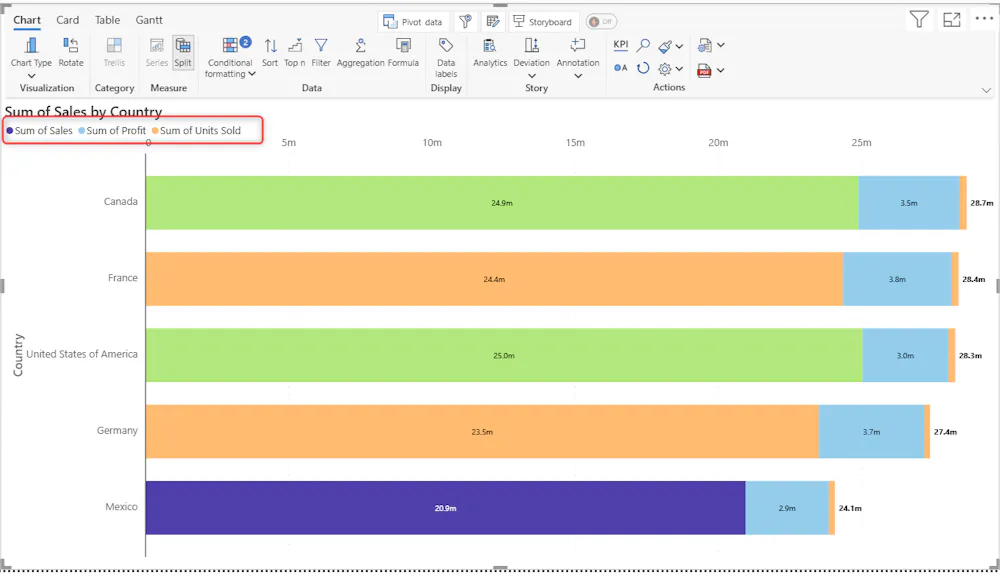Switch to the Gantt tab
This screenshot has width=1000, height=577.
pyautogui.click(x=149, y=20)
